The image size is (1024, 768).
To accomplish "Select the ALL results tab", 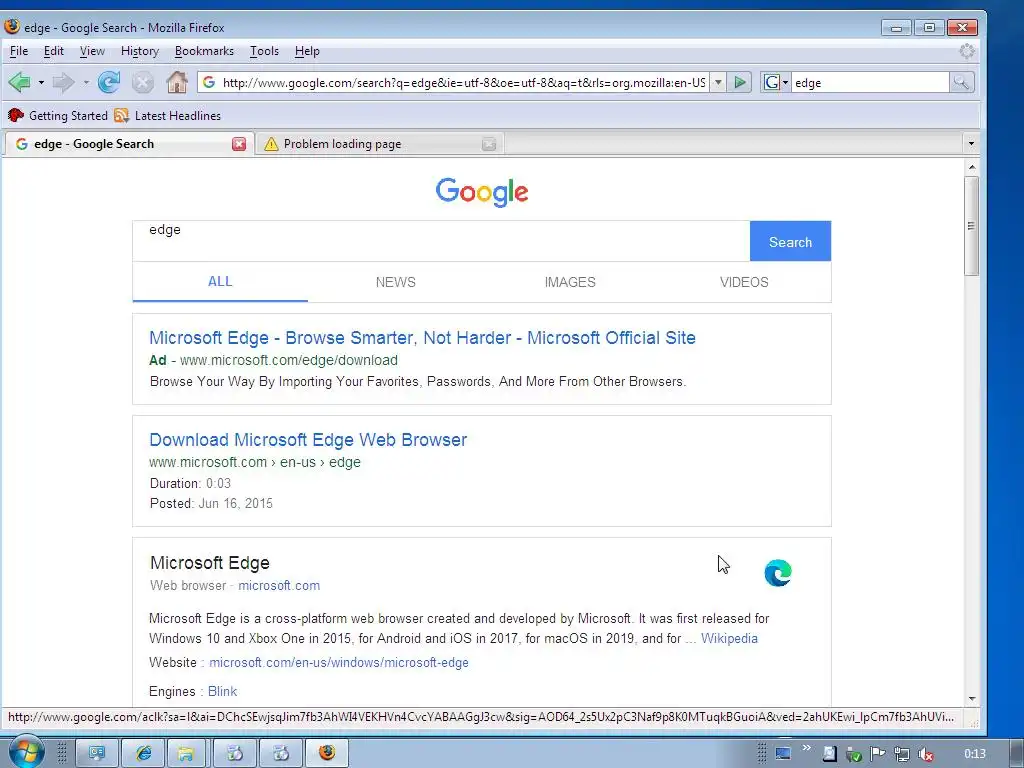I will pos(220,281).
